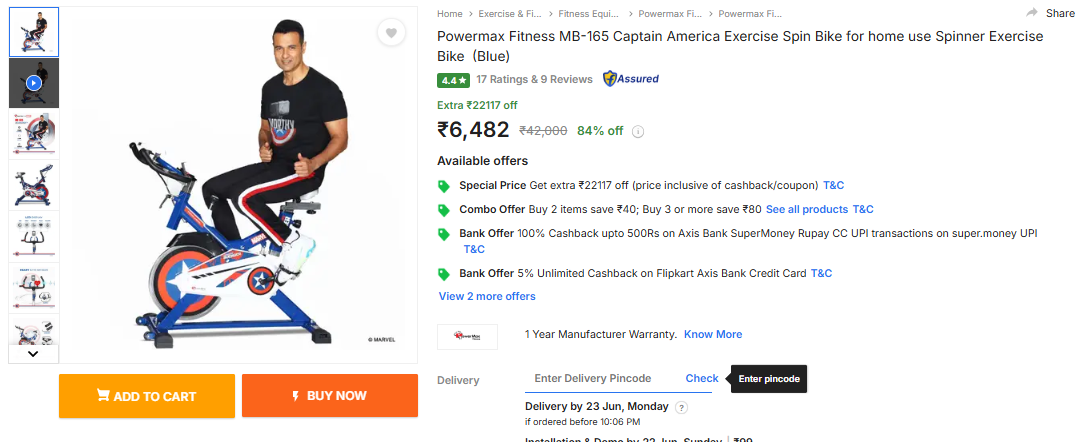Click the Check pincode link
Viewport: 1082px width, 442px height.
pyautogui.click(x=702, y=378)
